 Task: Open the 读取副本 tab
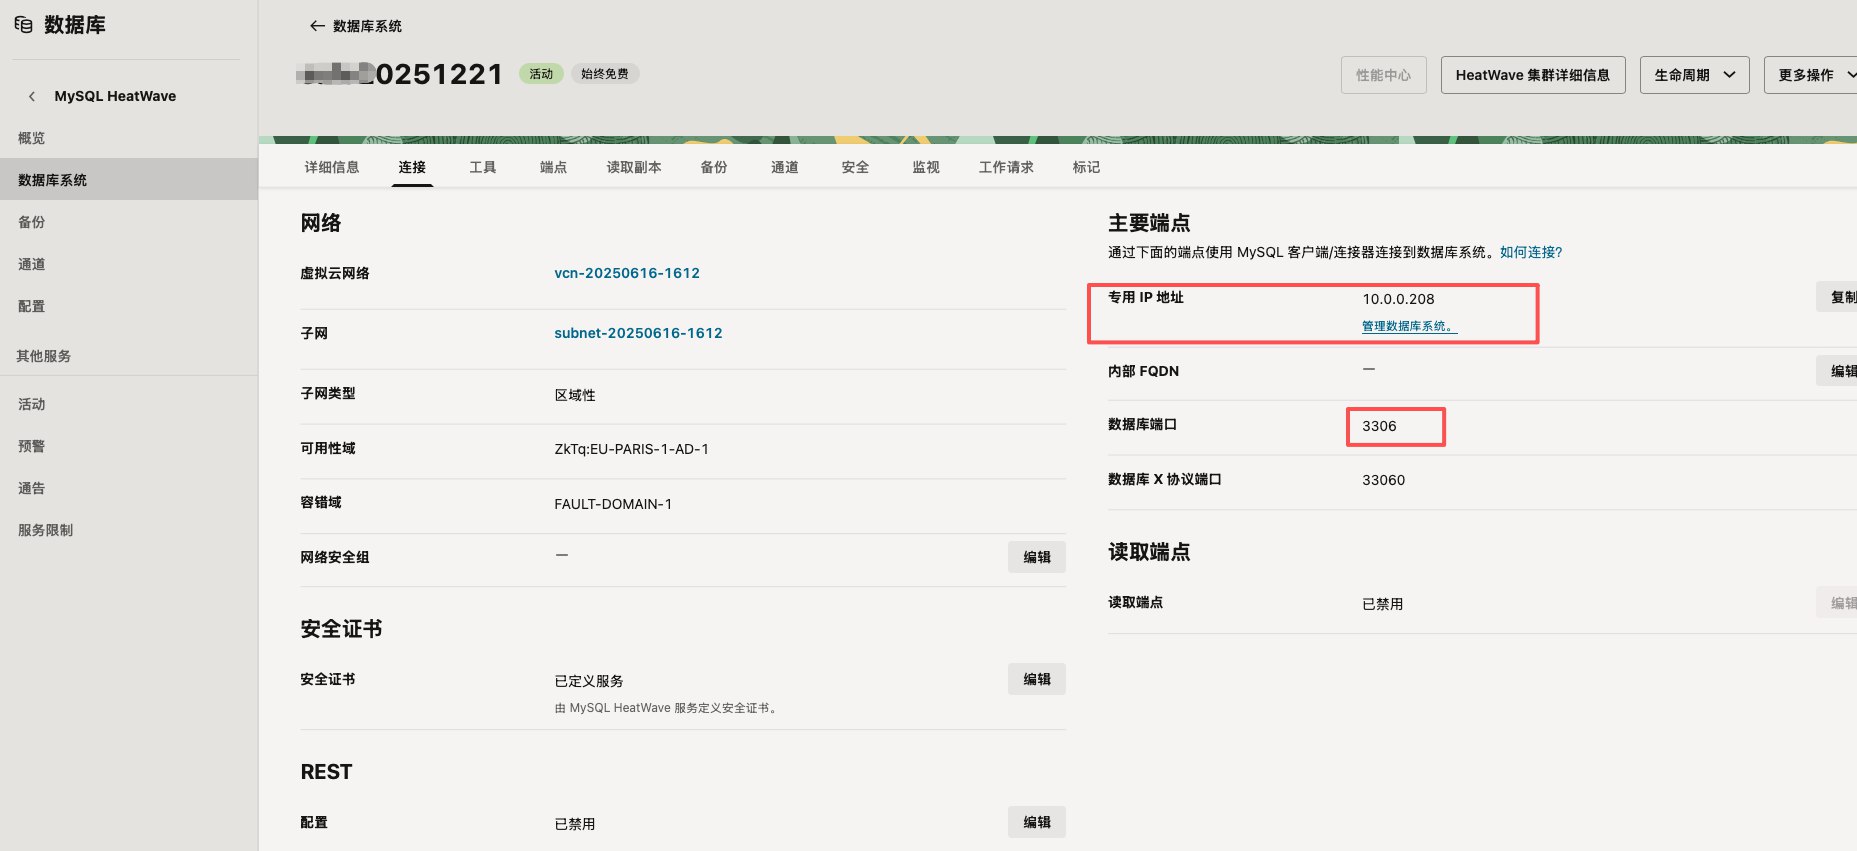(633, 167)
